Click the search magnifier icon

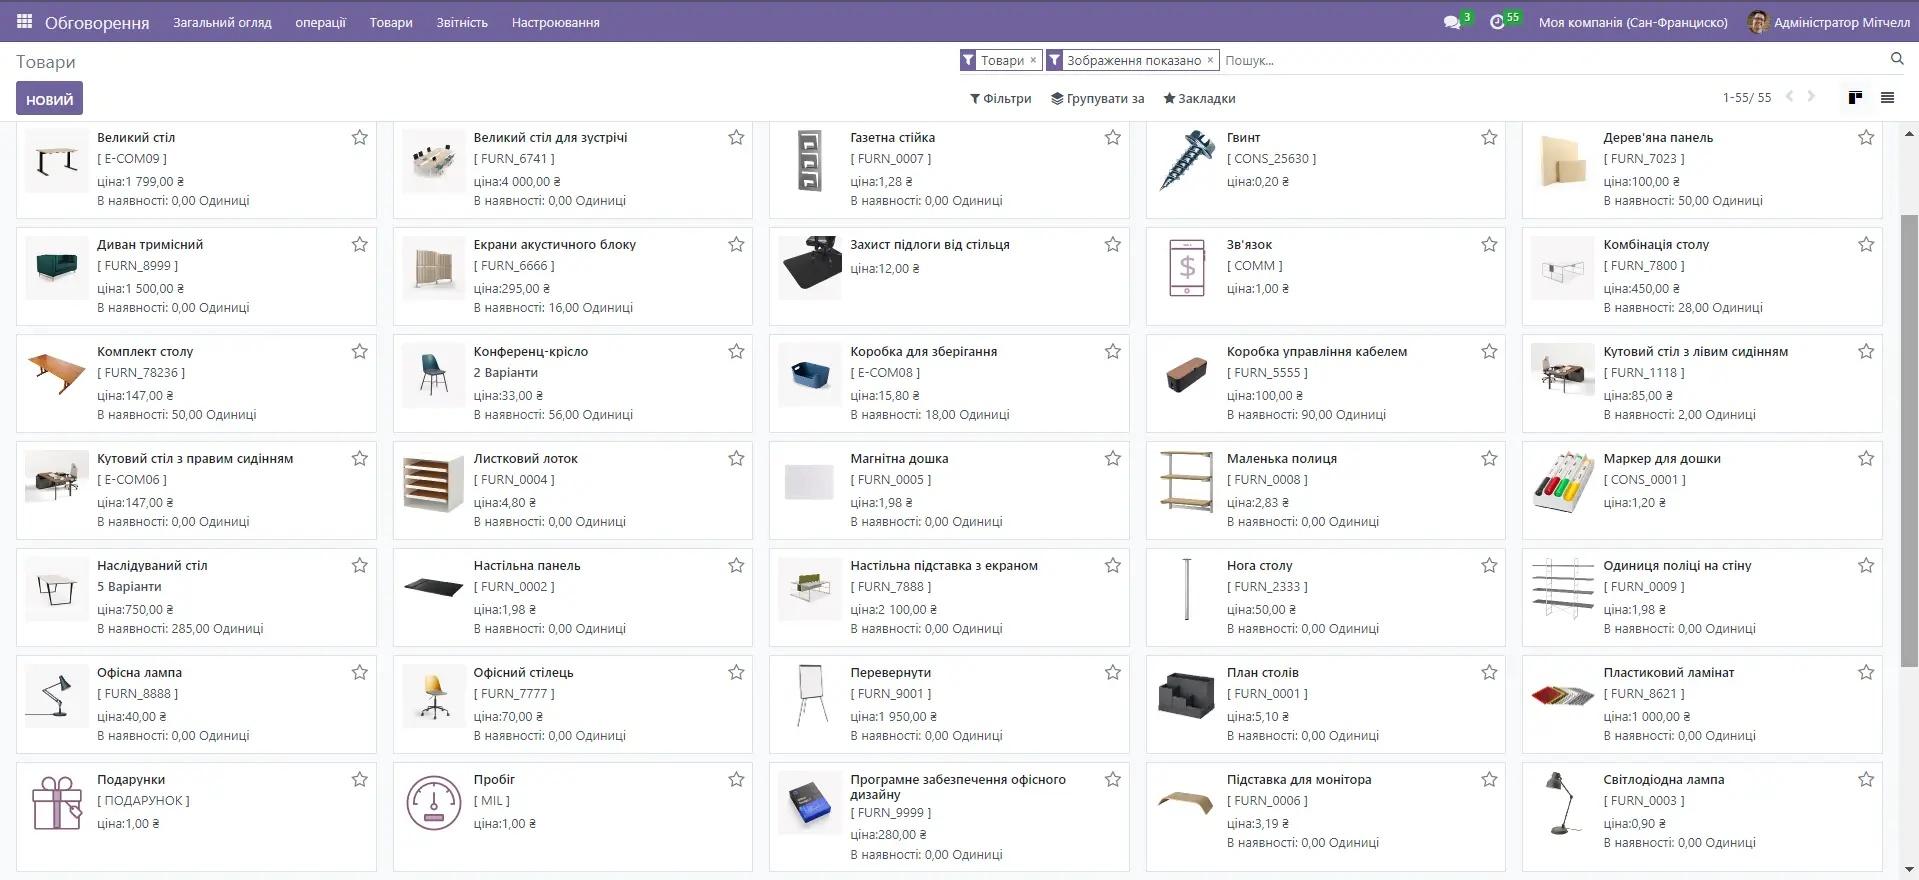point(1896,60)
